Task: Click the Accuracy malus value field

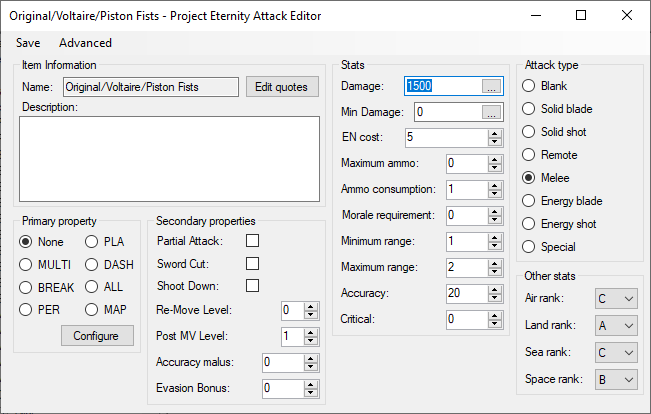Action: (283, 362)
